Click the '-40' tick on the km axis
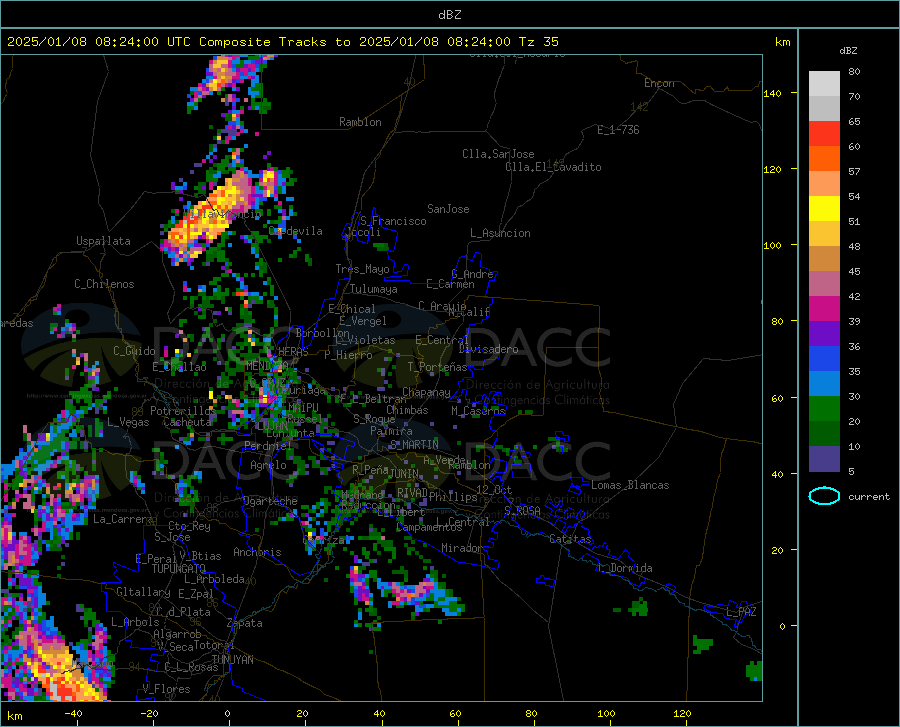 72,714
